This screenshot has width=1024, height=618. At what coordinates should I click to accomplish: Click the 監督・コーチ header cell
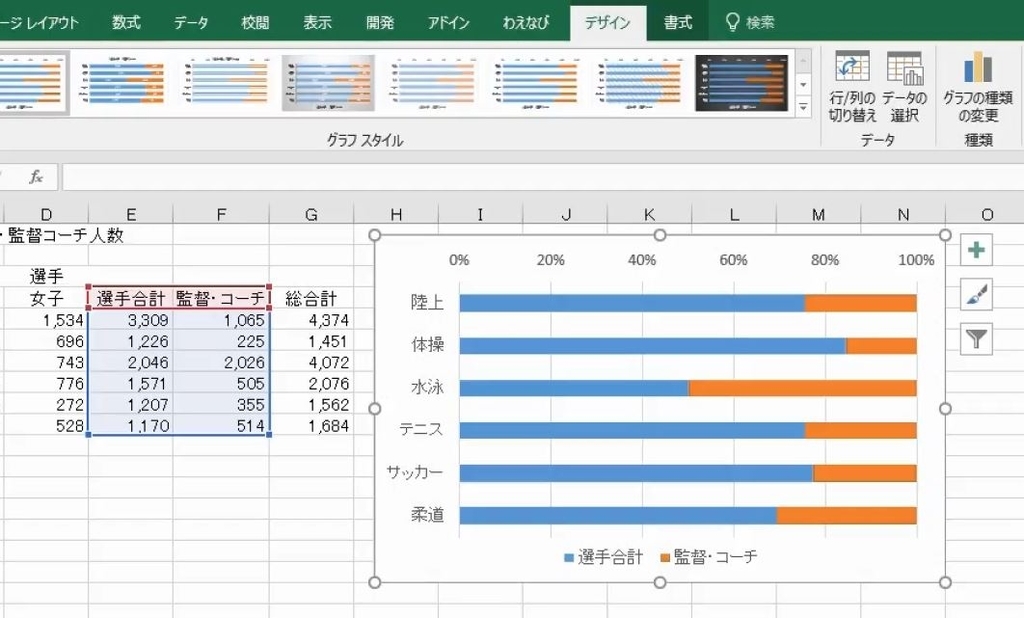[x=221, y=296]
